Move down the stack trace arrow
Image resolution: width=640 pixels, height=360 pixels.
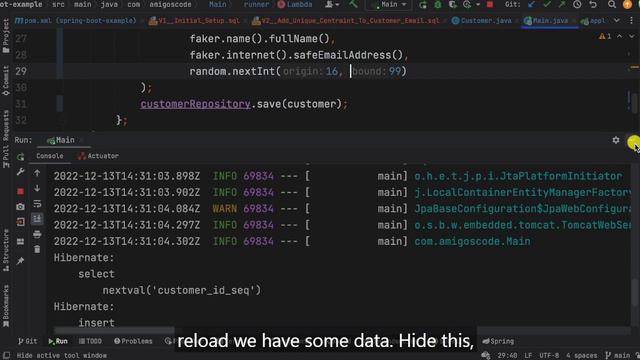point(37,188)
